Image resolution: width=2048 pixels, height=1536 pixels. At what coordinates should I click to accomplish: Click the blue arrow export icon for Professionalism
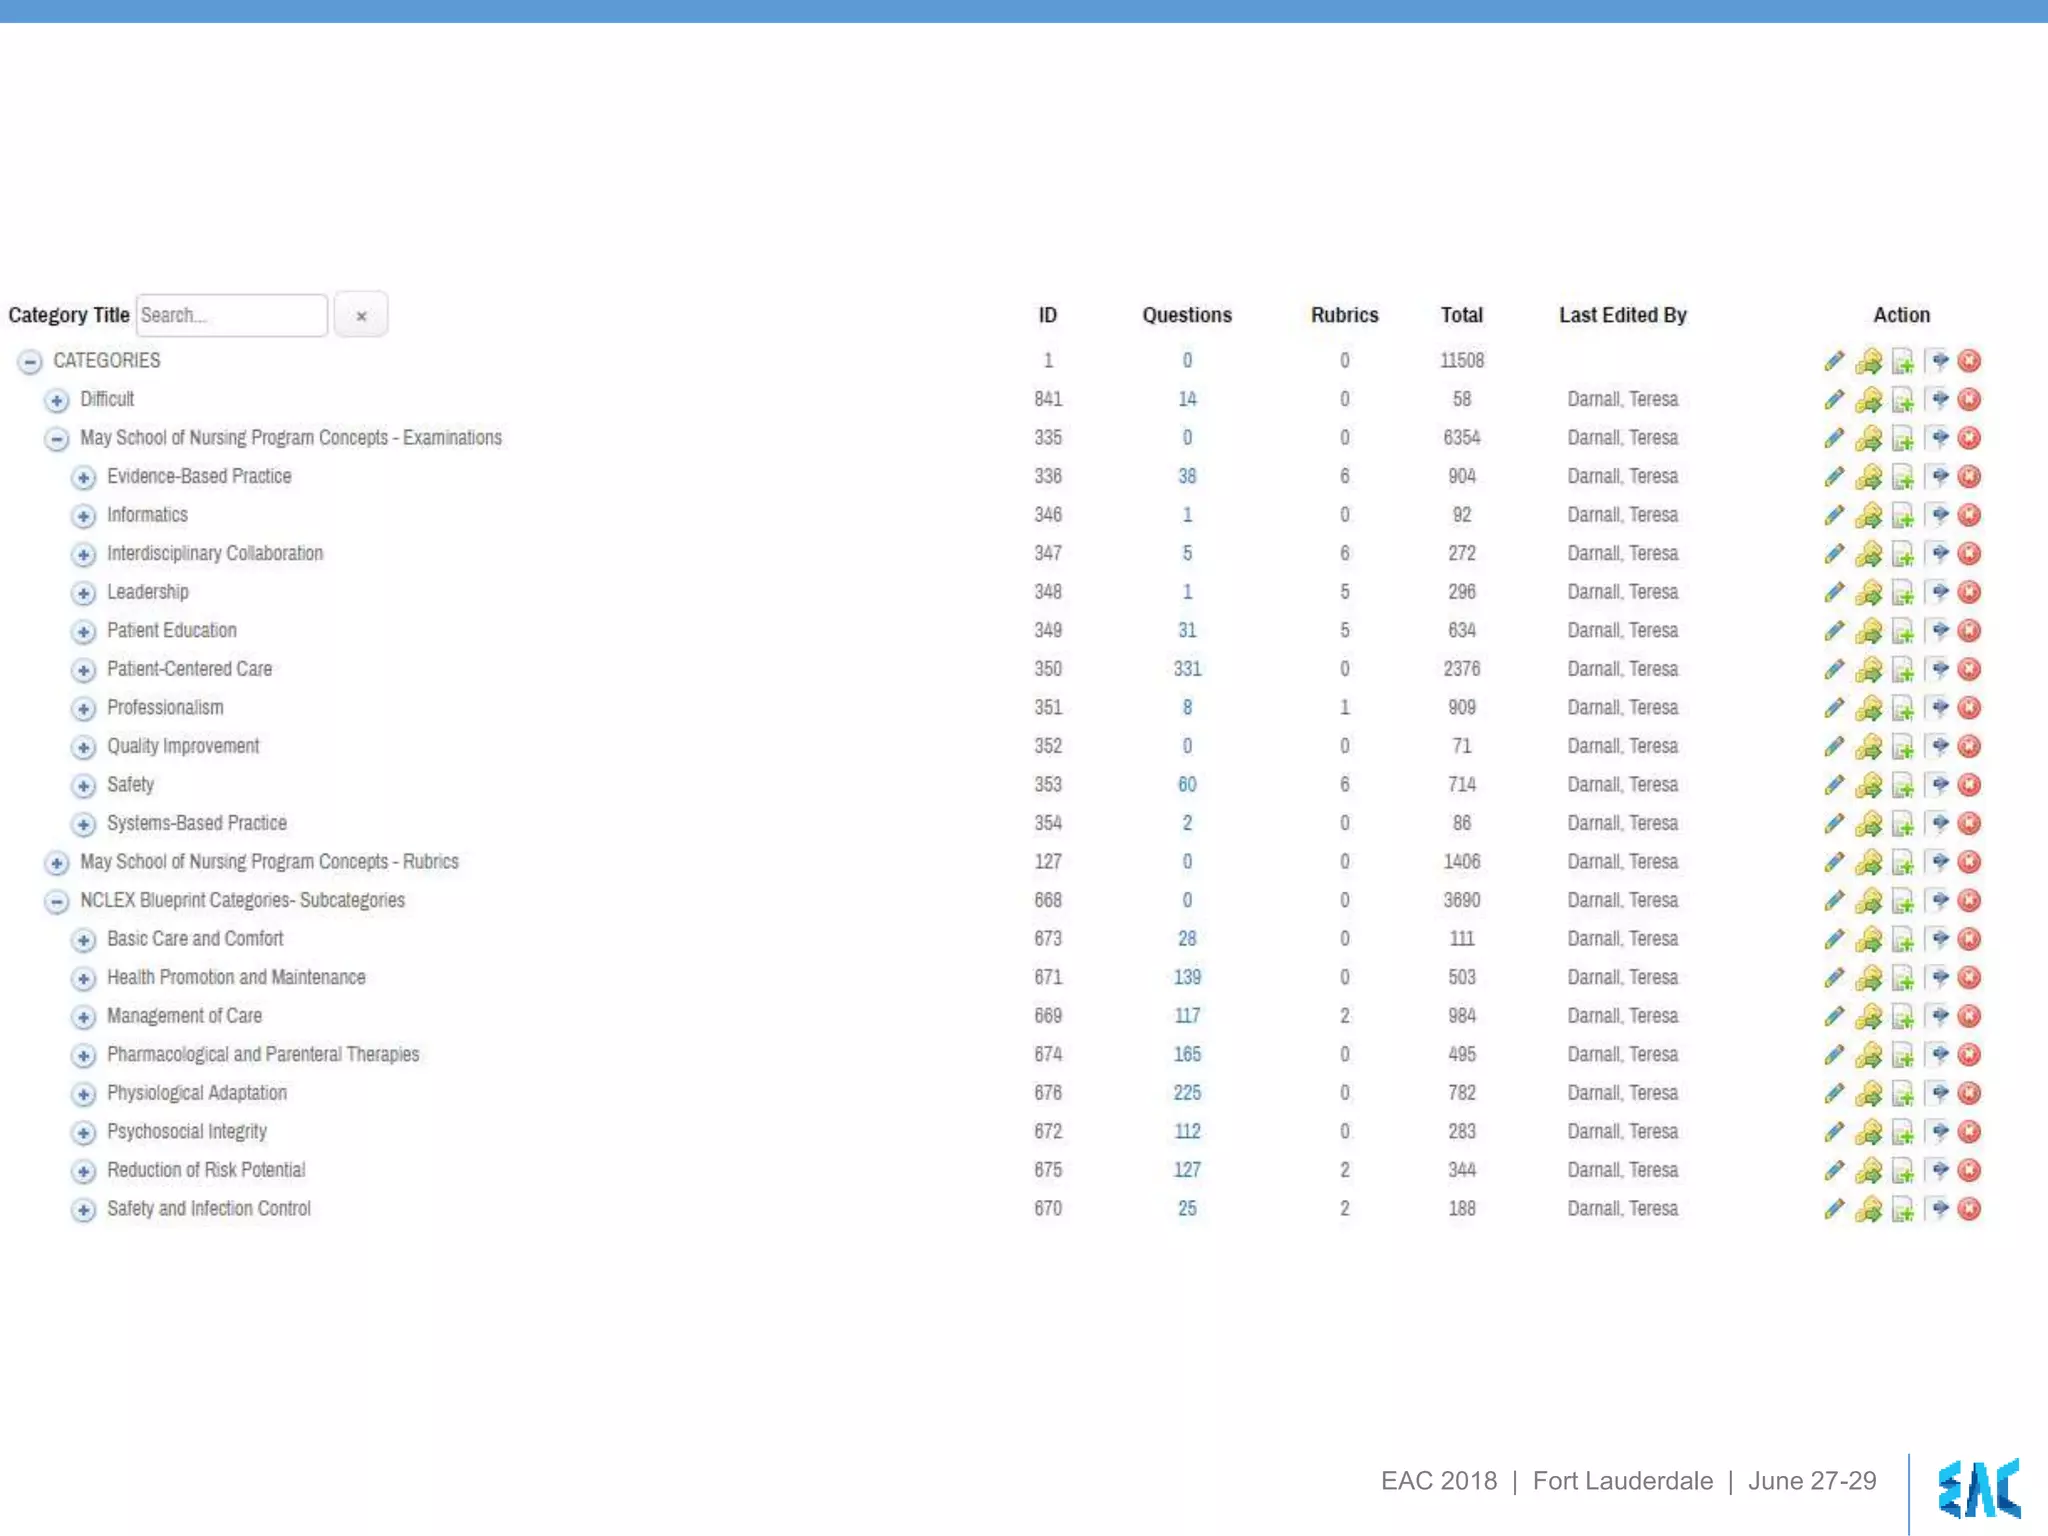coord(1938,708)
